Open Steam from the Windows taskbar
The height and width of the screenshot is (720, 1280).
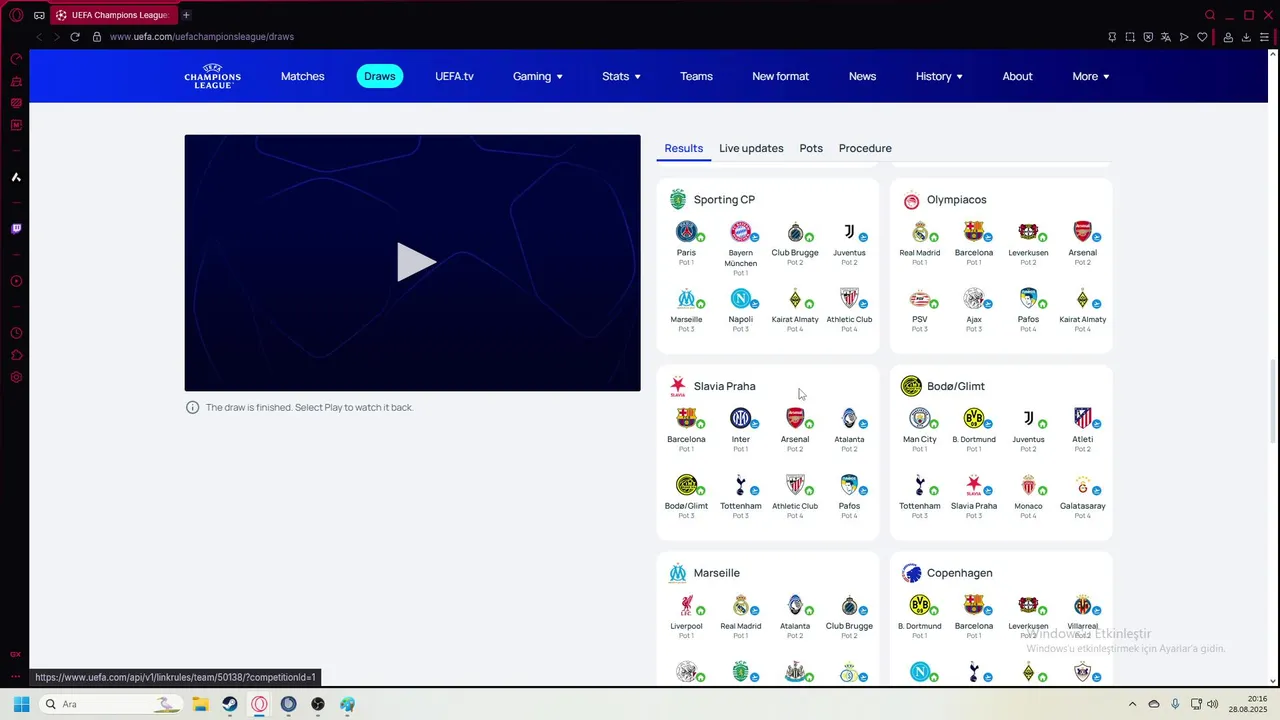(x=230, y=704)
